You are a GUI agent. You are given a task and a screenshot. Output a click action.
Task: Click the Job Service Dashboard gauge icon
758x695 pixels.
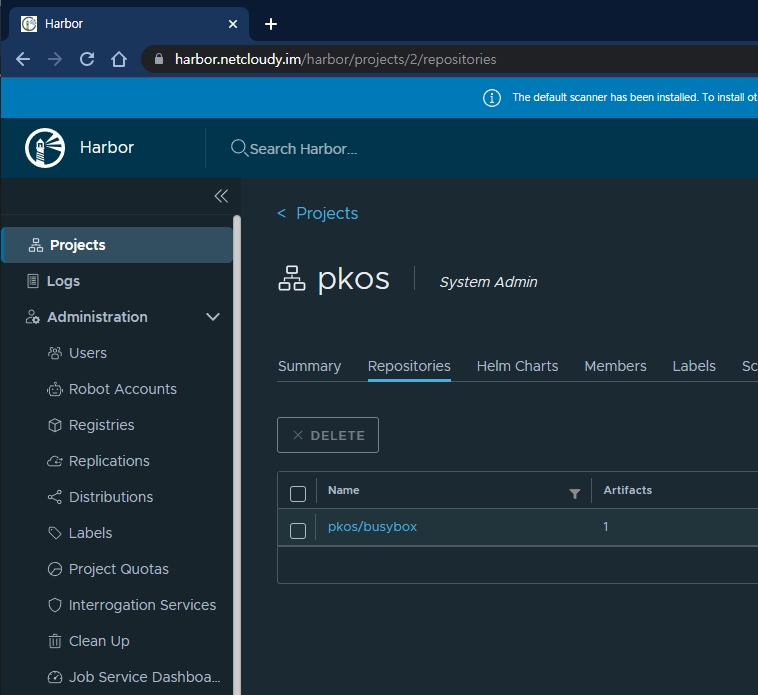(55, 677)
